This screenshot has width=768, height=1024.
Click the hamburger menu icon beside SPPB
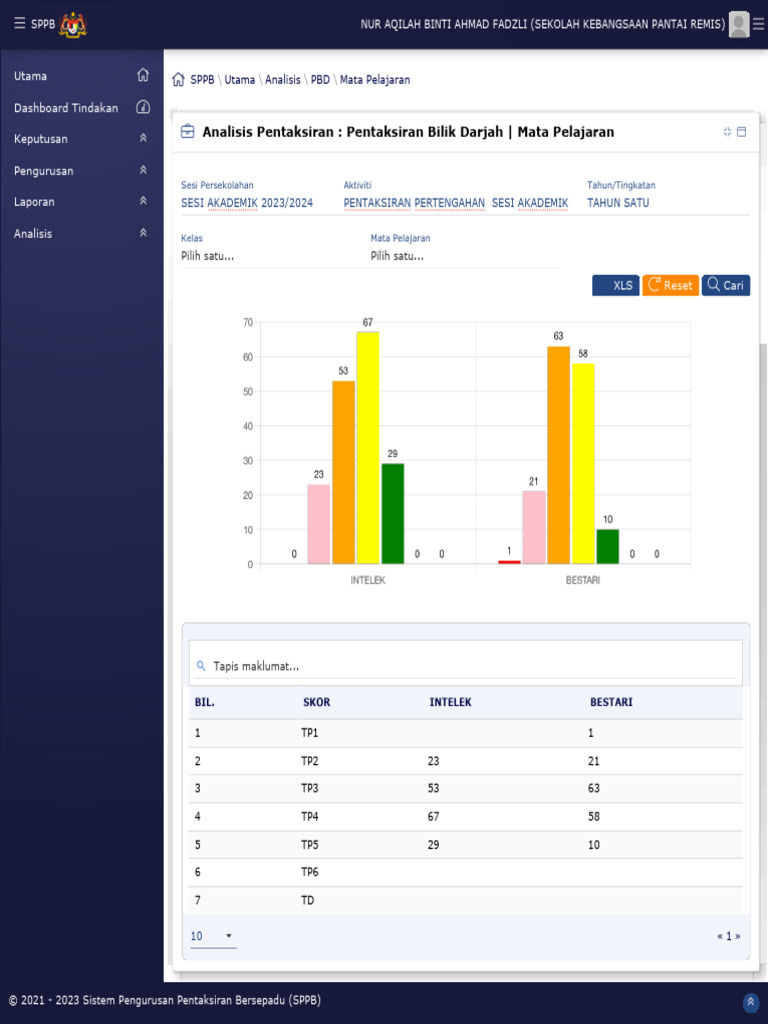point(19,24)
